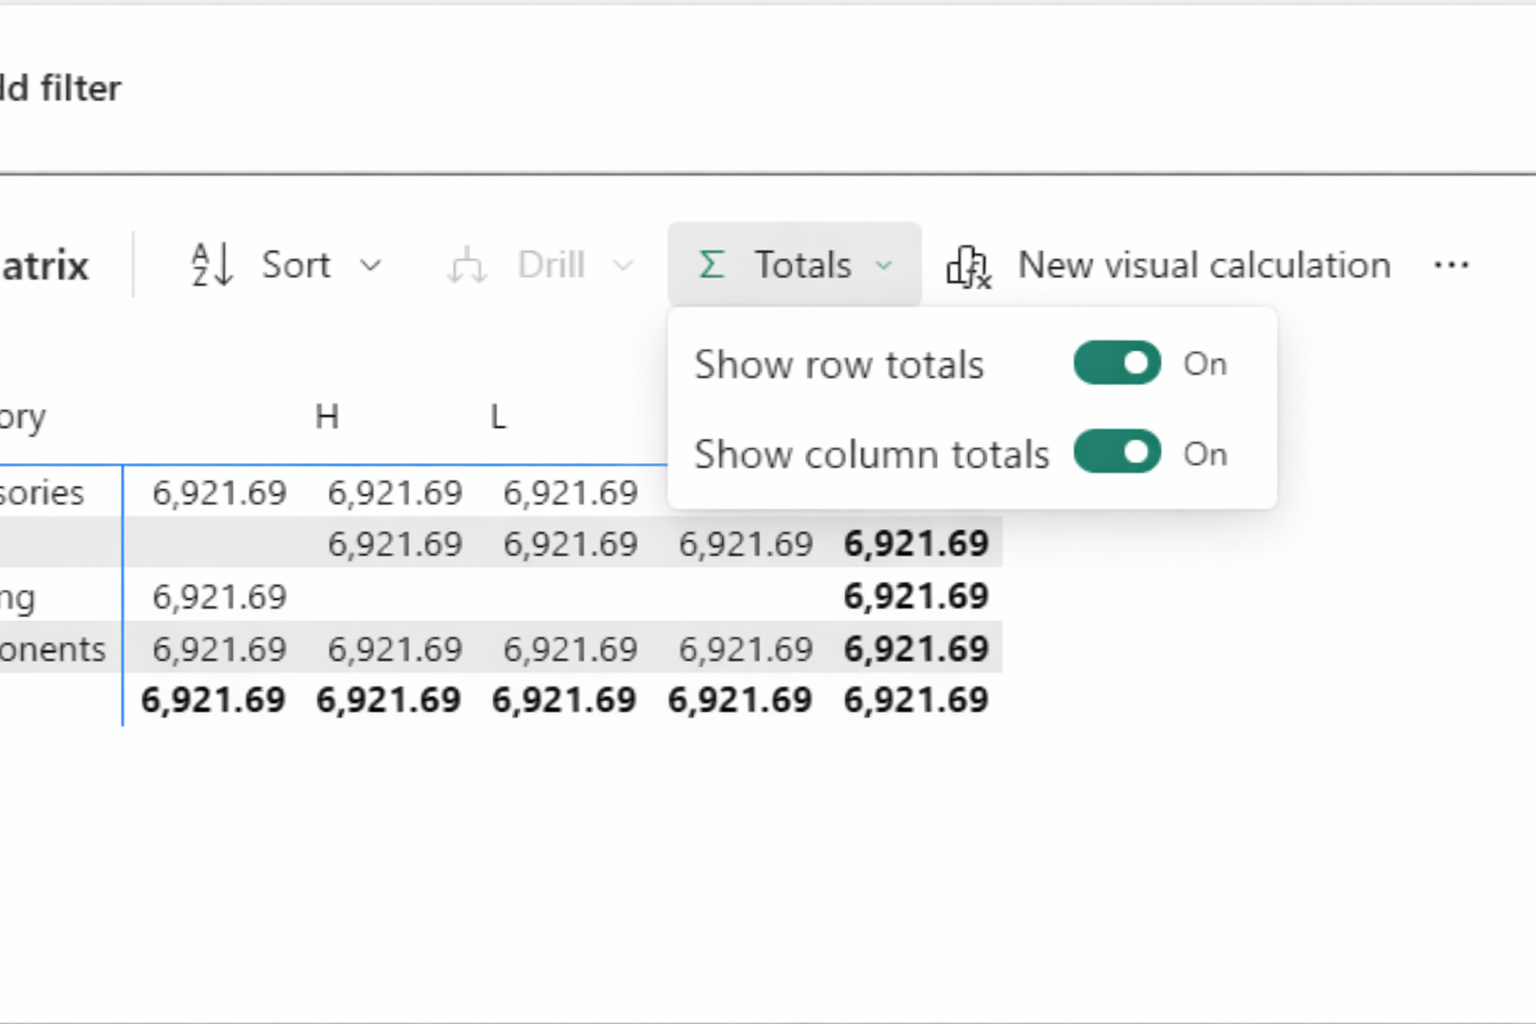
Task: Click New visual calculation text
Action: [1204, 265]
